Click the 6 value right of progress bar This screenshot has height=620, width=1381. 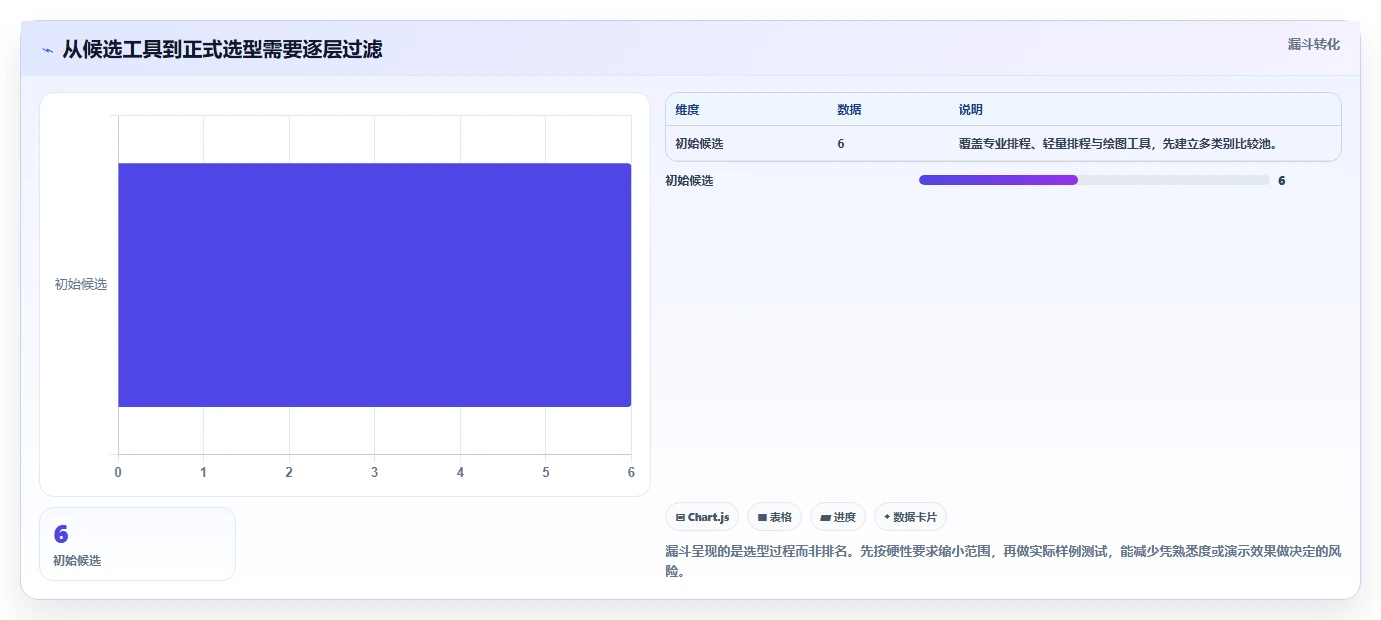point(1282,181)
